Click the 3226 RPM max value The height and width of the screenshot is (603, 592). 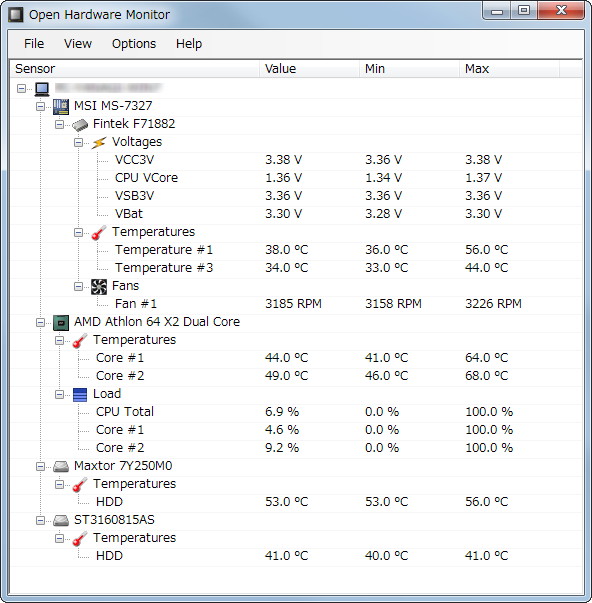[x=494, y=304]
